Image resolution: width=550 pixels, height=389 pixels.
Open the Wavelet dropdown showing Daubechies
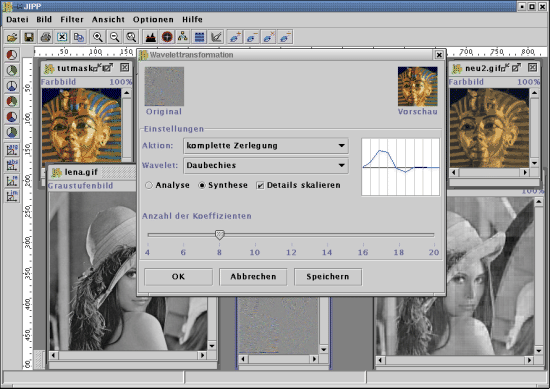[x=266, y=165]
